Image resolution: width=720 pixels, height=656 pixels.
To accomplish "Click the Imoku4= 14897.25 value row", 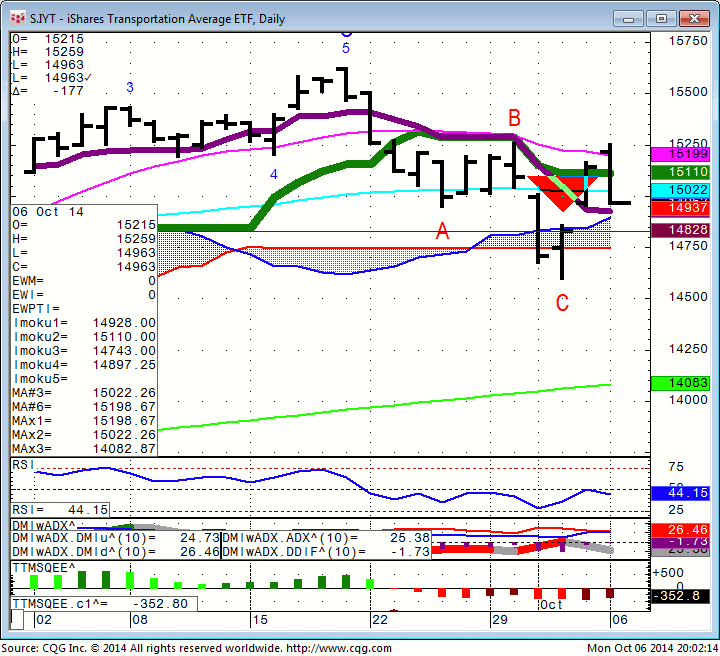I will pos(84,365).
